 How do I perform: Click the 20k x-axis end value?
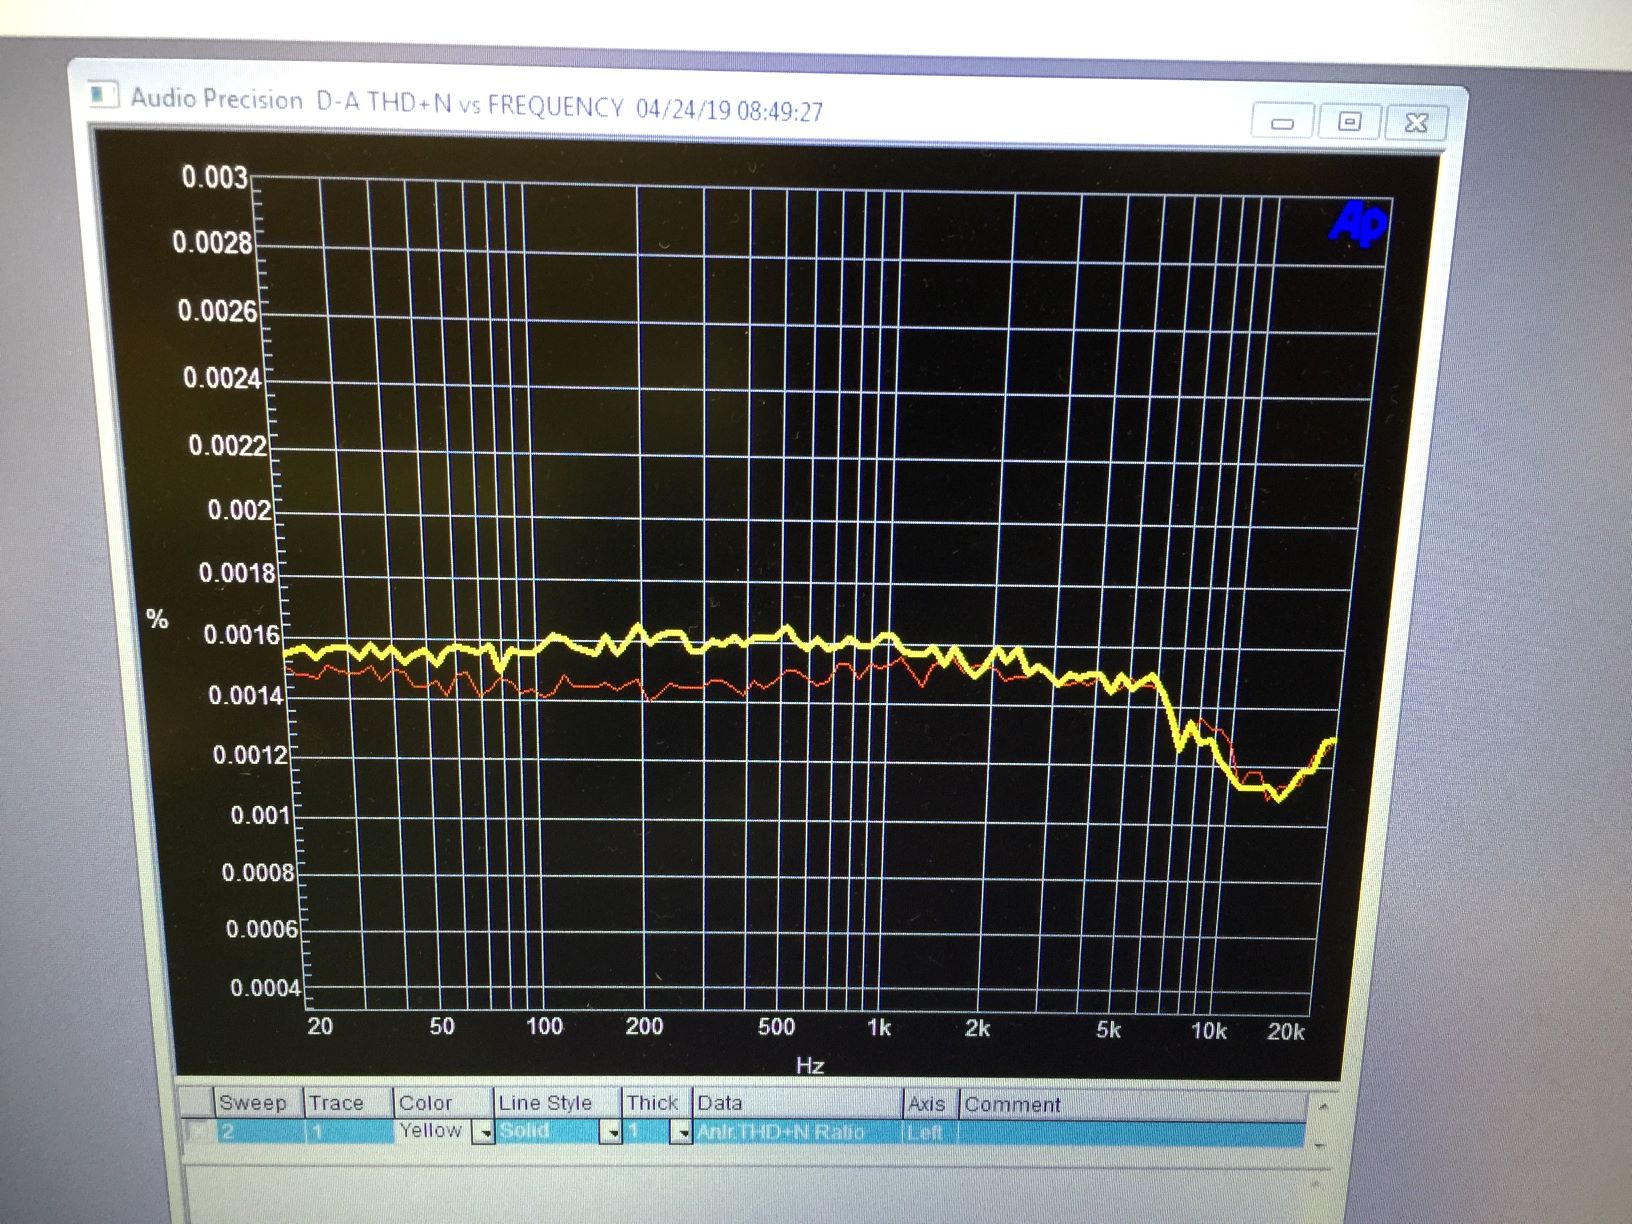[x=1286, y=1032]
